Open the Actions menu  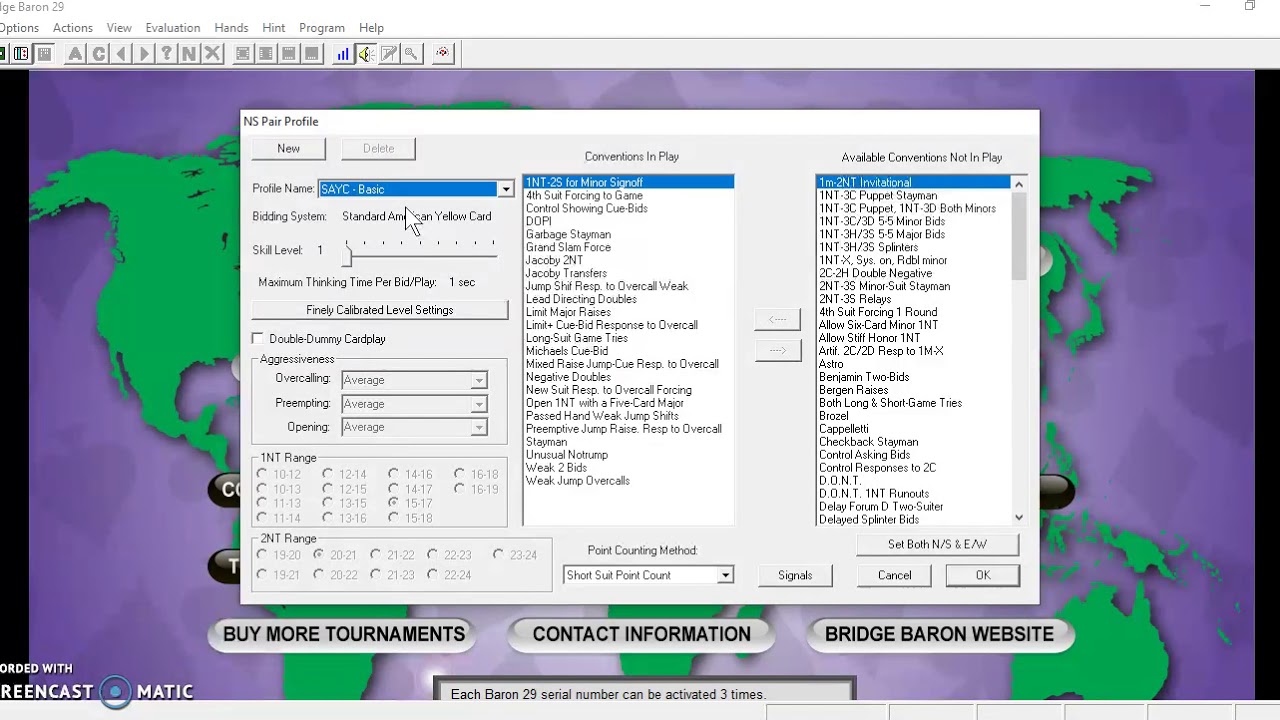[72, 28]
